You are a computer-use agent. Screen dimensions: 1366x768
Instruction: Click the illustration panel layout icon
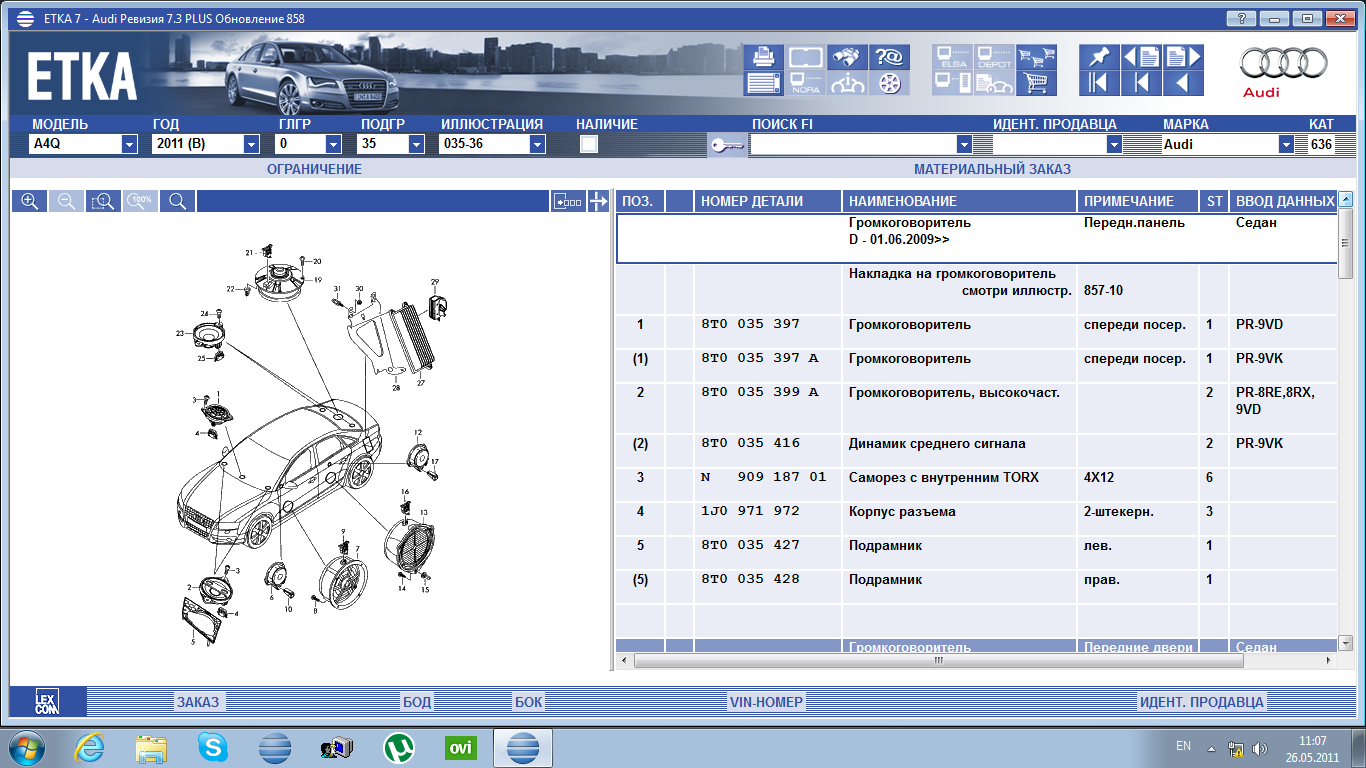pyautogui.click(x=568, y=201)
